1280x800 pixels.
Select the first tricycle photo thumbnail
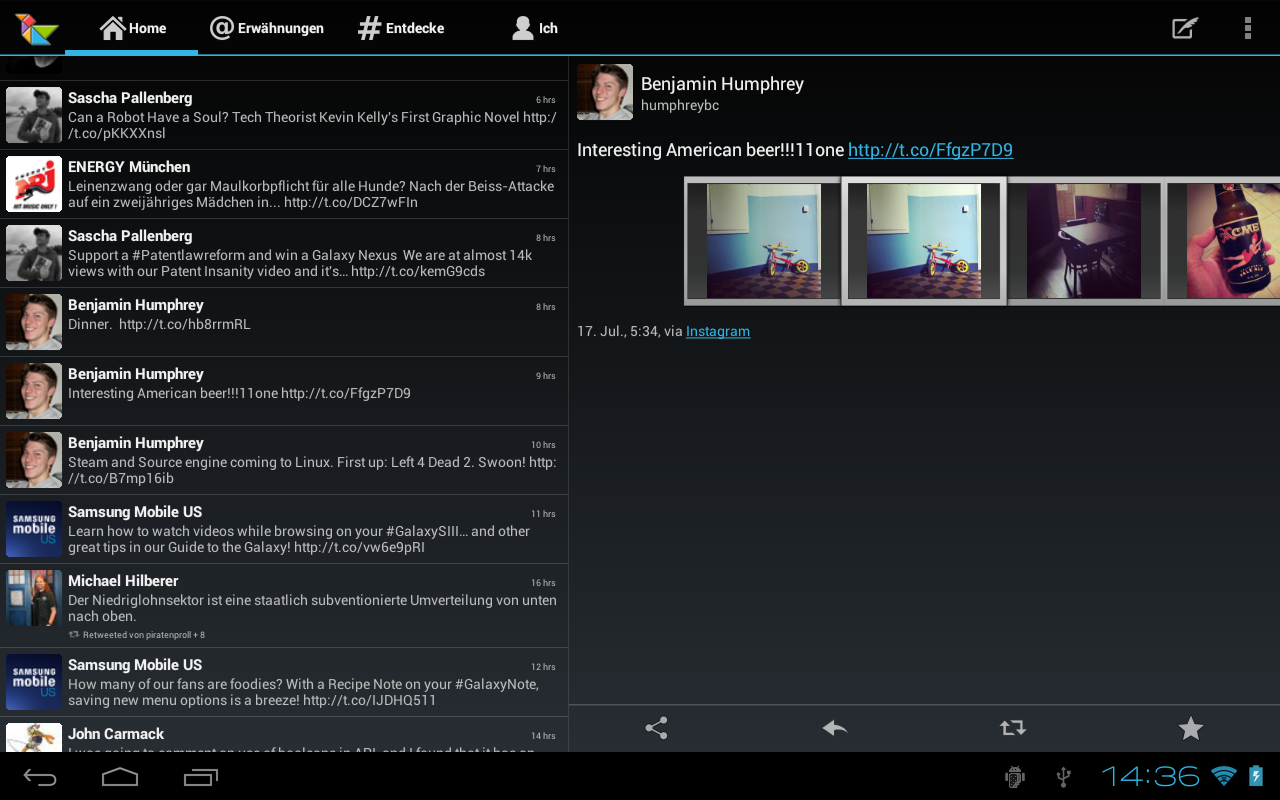[x=764, y=241]
